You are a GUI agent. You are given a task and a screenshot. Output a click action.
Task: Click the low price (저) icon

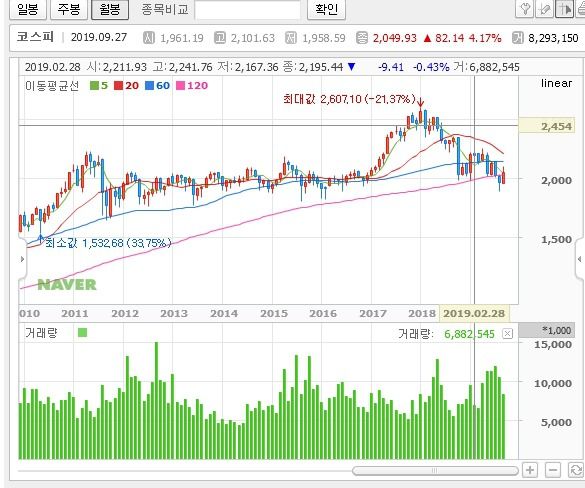(291, 38)
